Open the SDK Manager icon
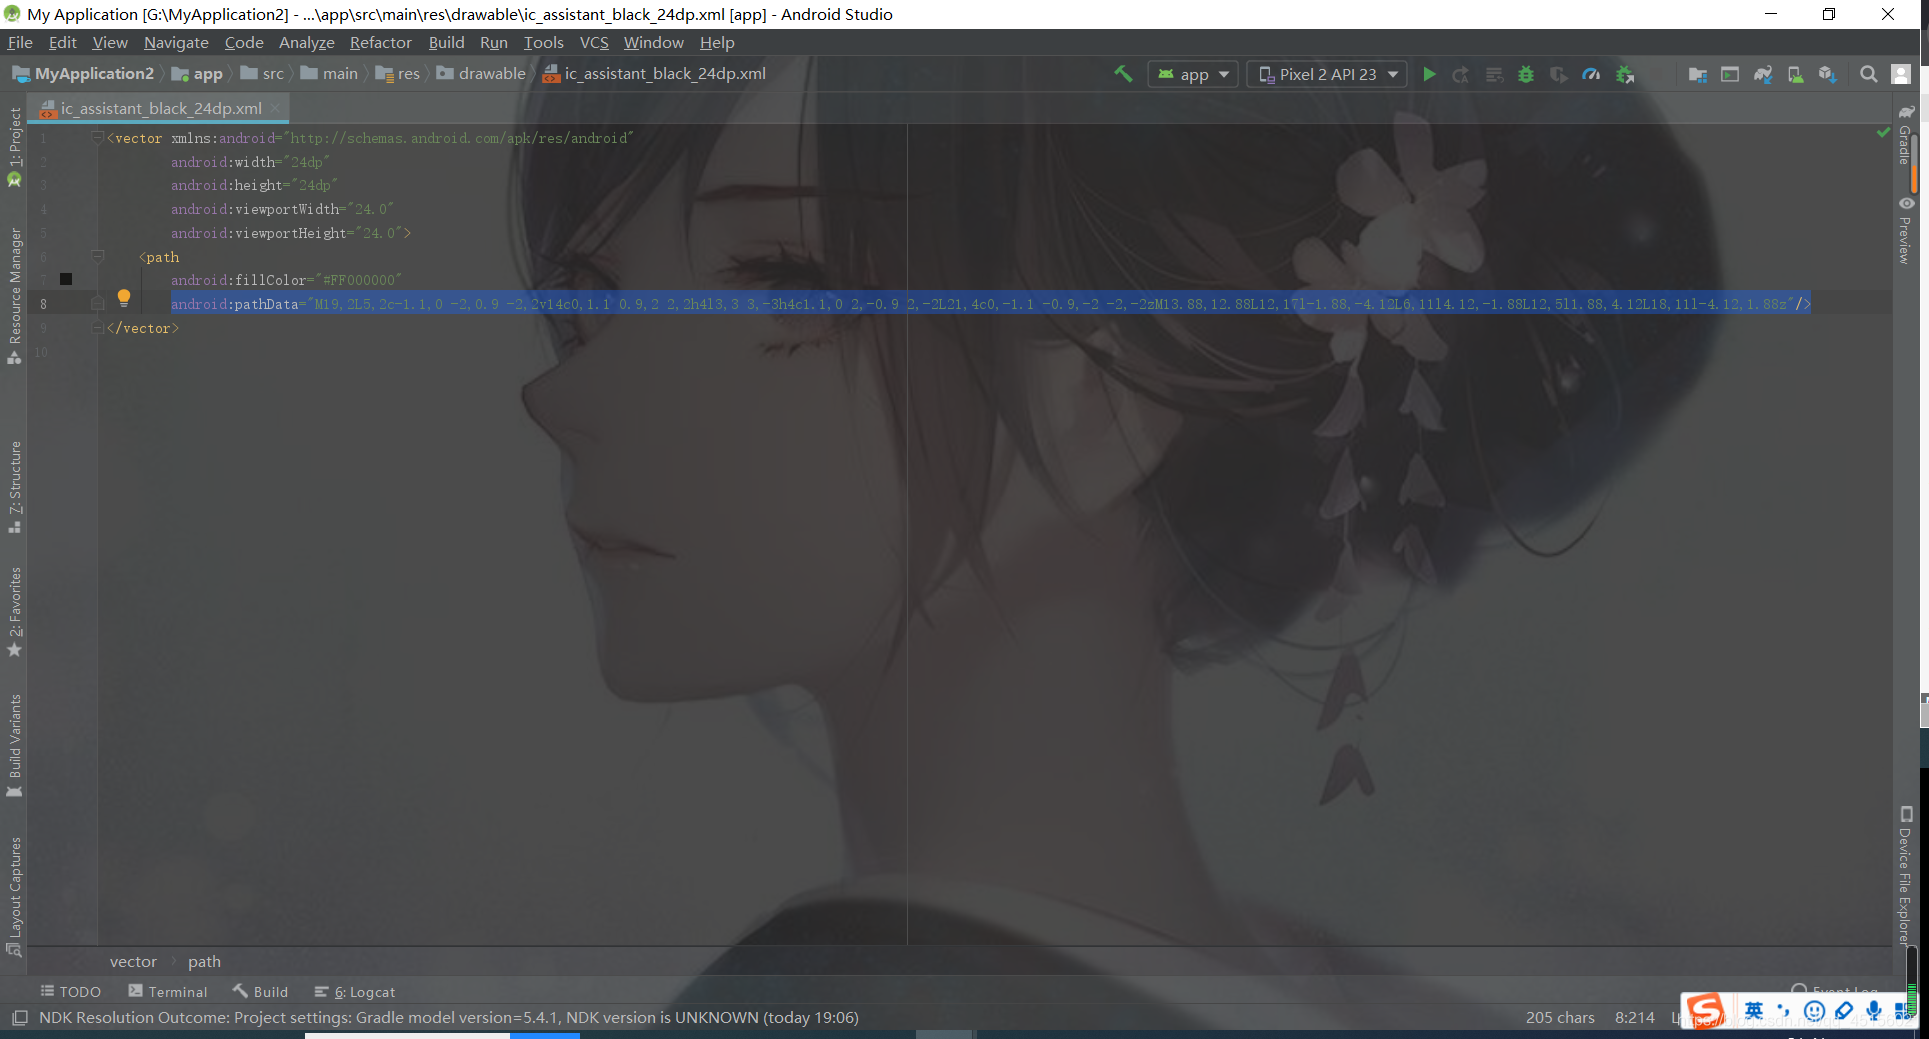 point(1828,74)
